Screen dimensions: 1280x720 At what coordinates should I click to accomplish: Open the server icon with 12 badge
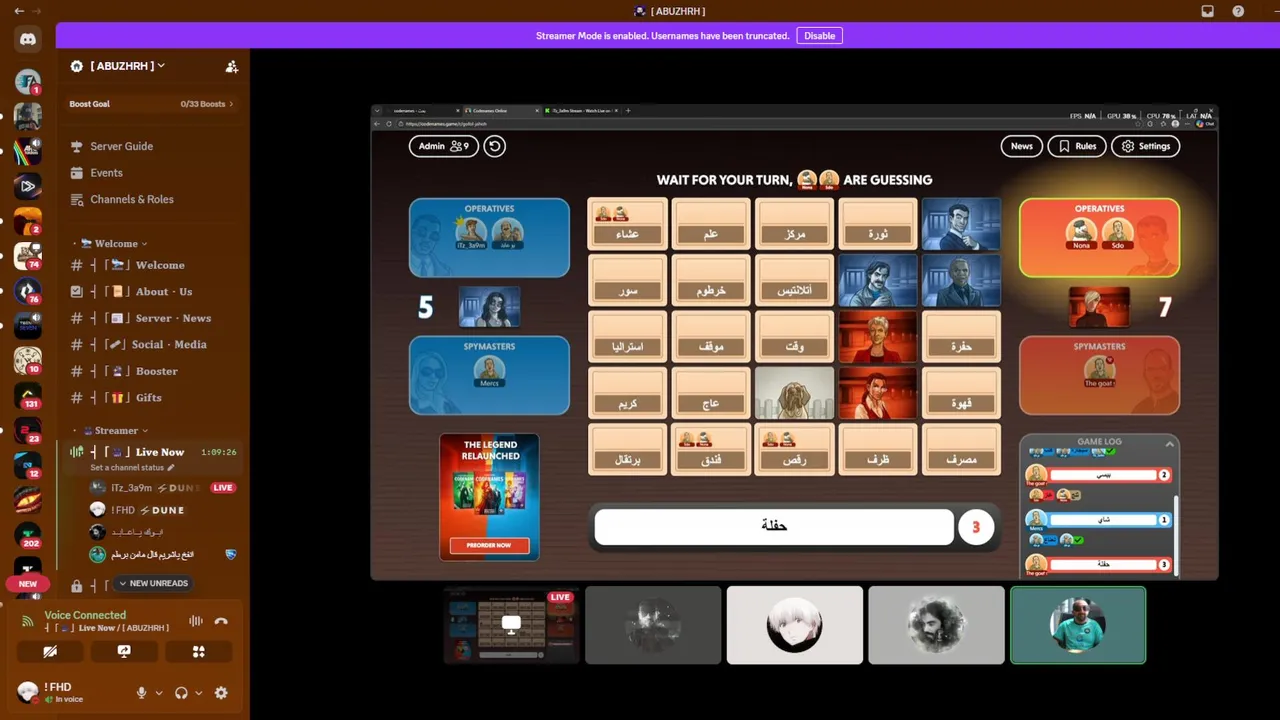(28, 466)
